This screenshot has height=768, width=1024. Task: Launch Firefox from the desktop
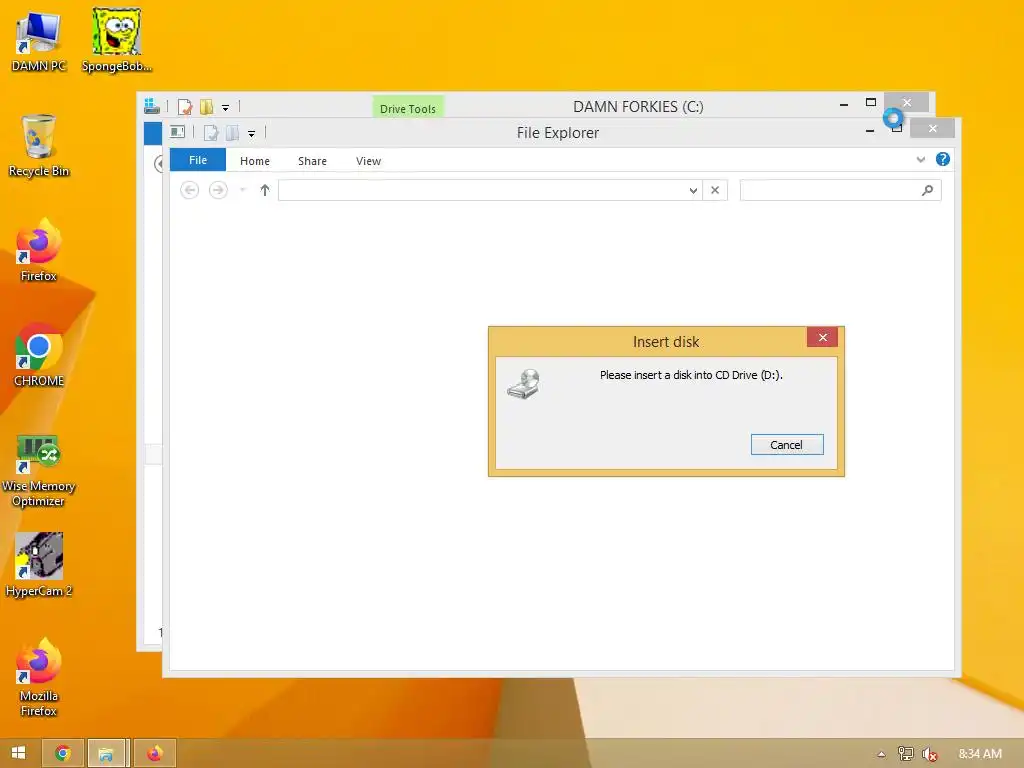[39, 251]
